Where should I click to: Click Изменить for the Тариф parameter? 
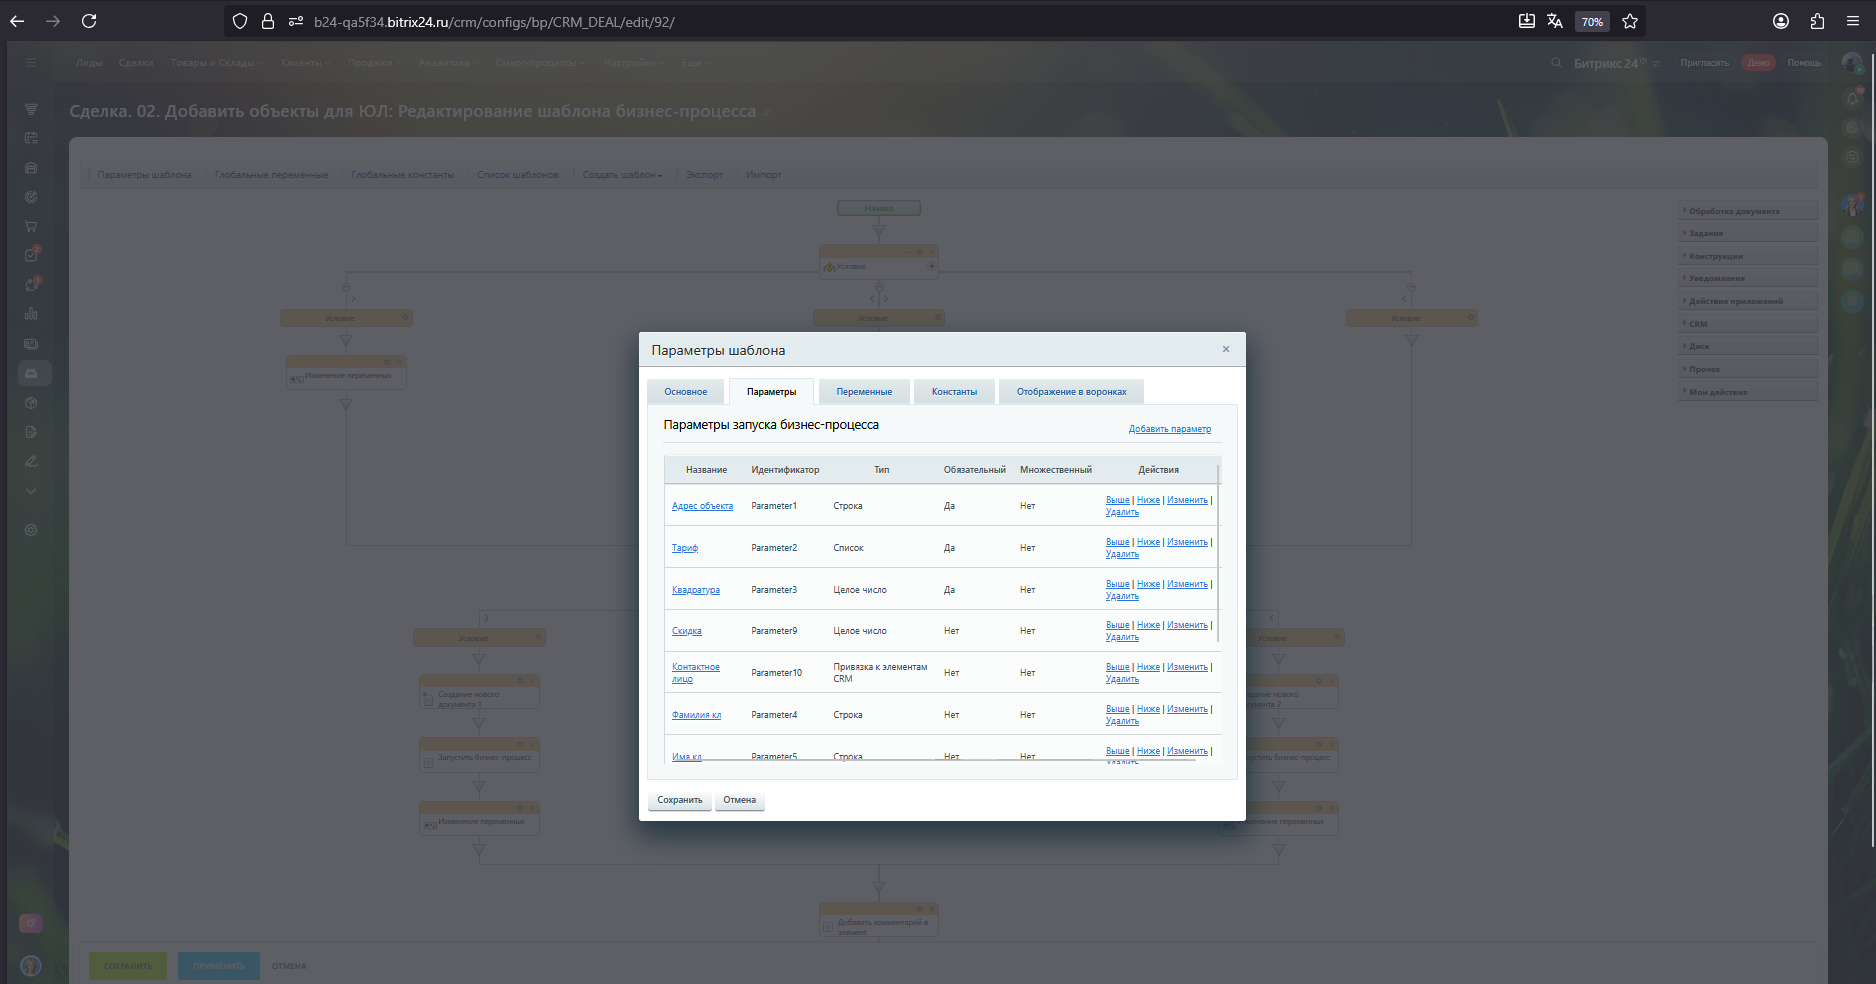click(x=1187, y=542)
